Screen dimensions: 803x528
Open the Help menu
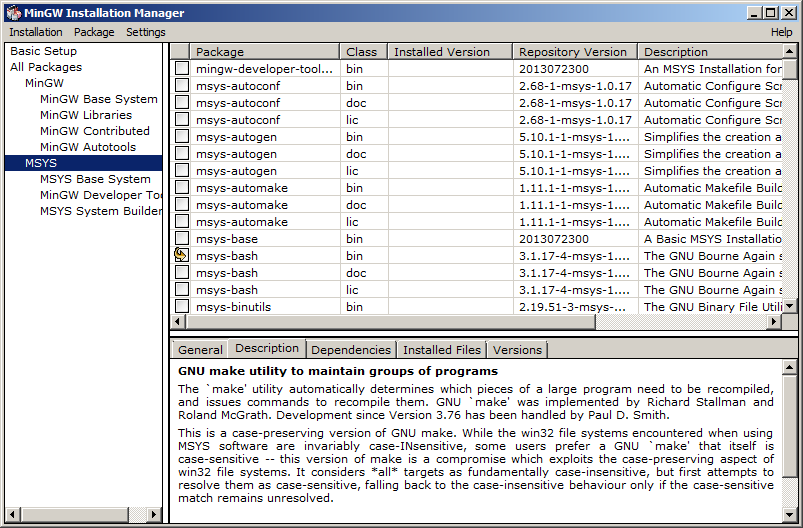781,32
